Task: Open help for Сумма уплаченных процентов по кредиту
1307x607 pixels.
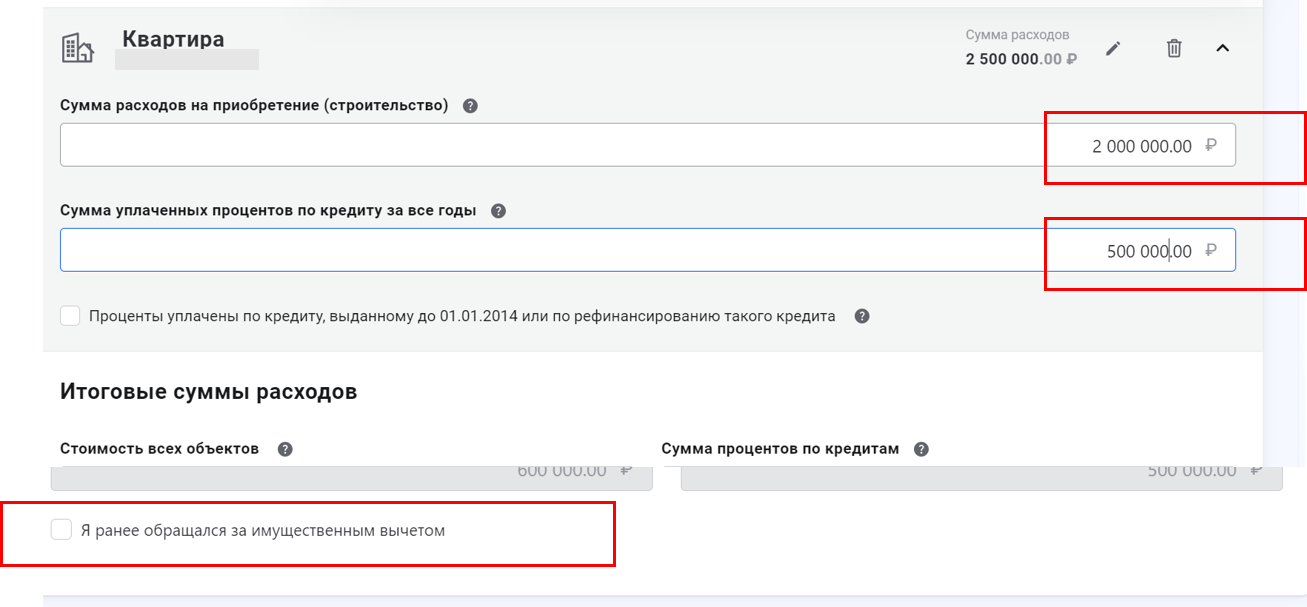Action: (498, 211)
